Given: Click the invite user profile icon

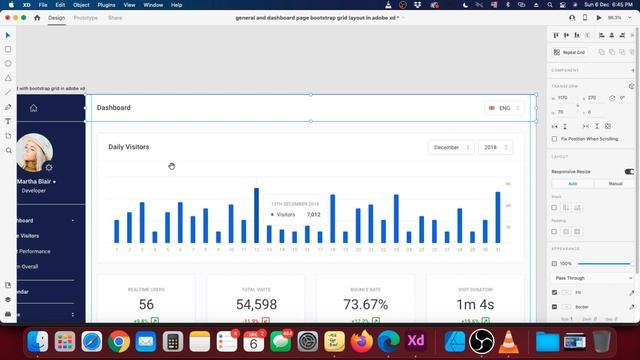Looking at the screenshot, I should click(x=572, y=18).
